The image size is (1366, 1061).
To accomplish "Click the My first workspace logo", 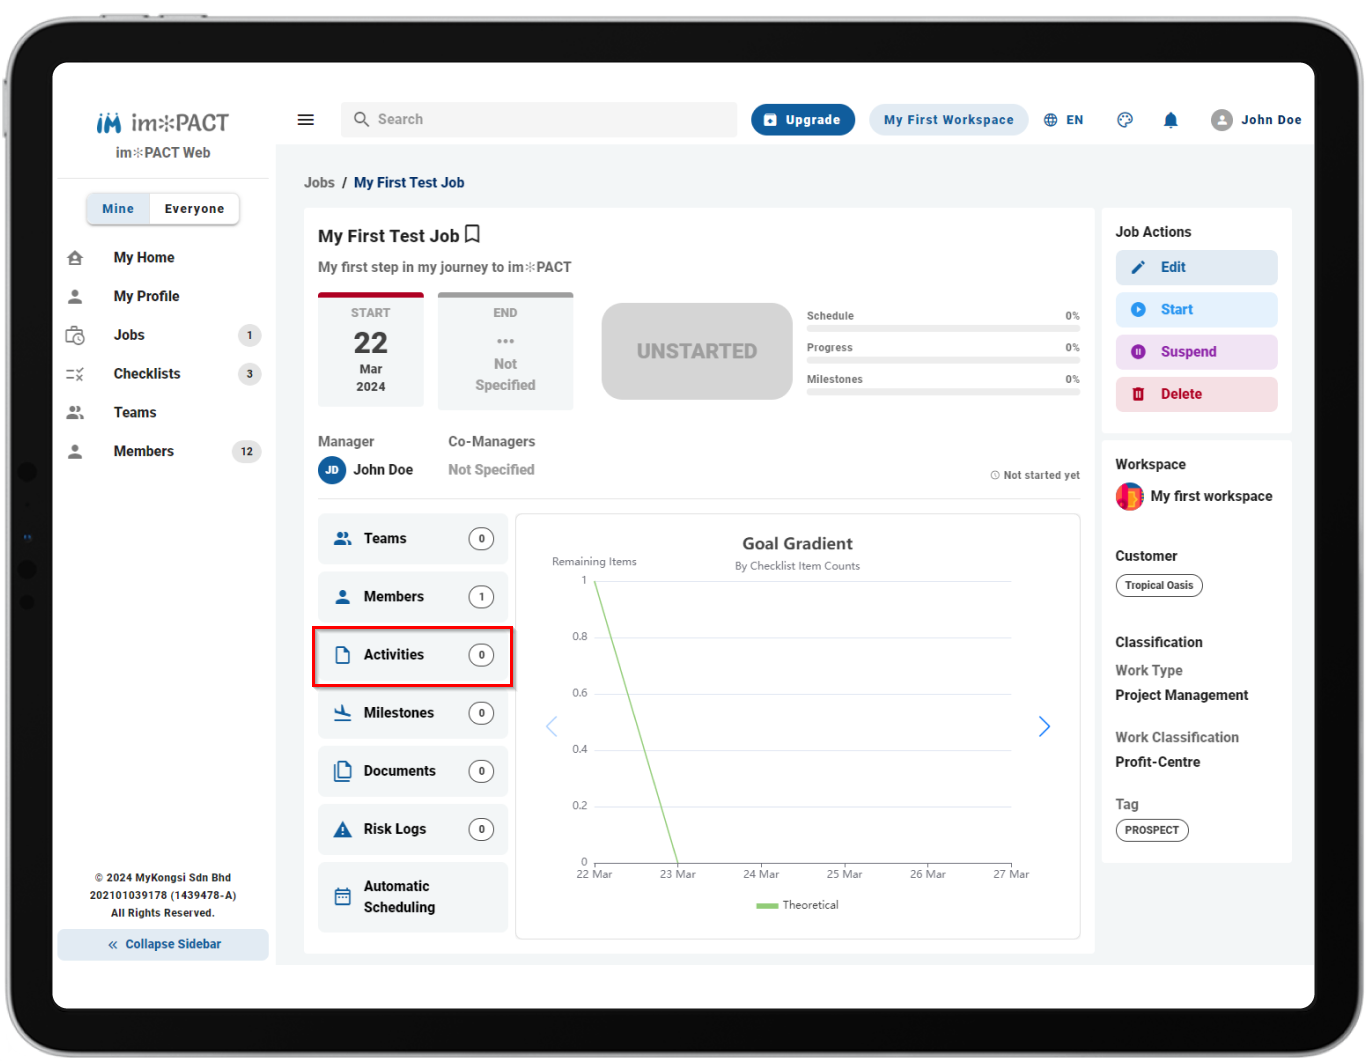I will 1130,497.
